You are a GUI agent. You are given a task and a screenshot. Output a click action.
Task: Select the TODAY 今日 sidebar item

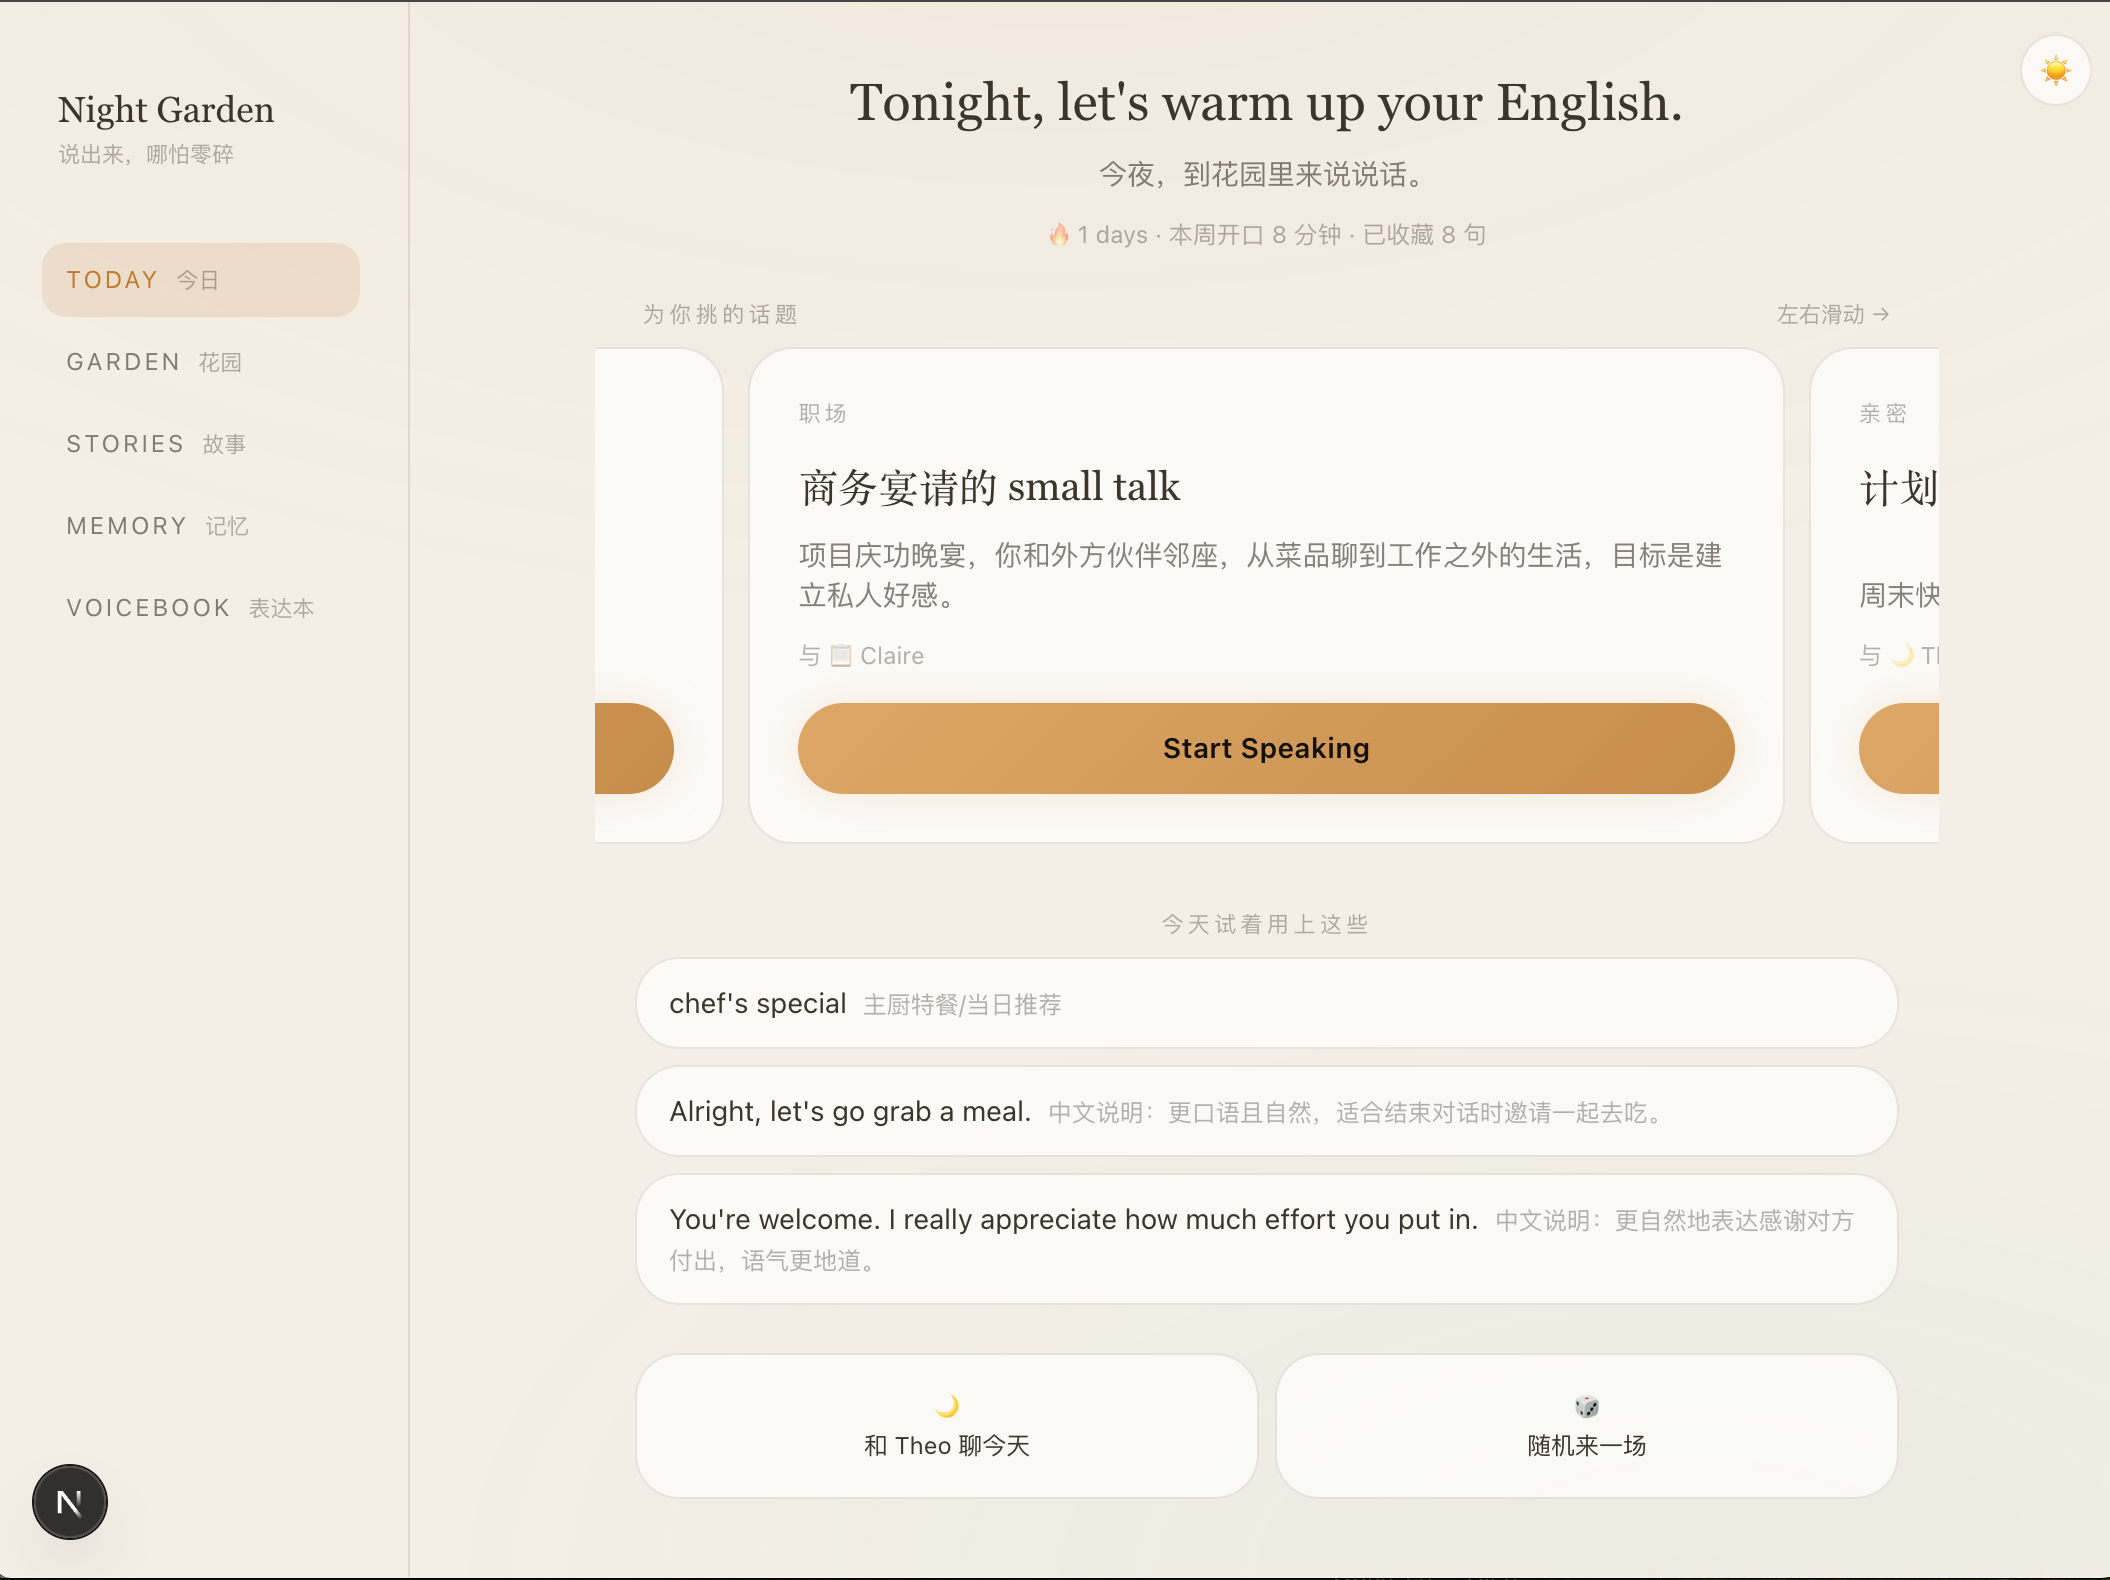pos(201,280)
